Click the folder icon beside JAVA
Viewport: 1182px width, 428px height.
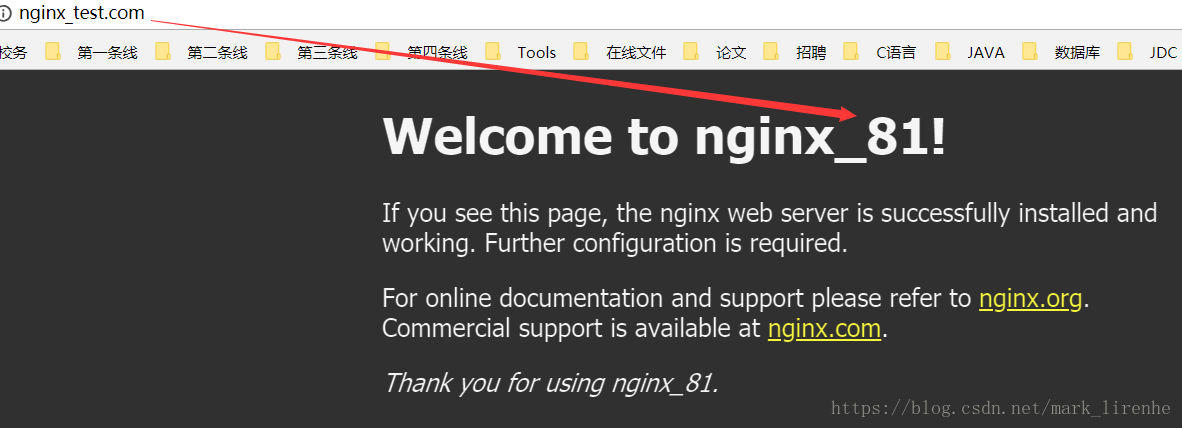[943, 51]
